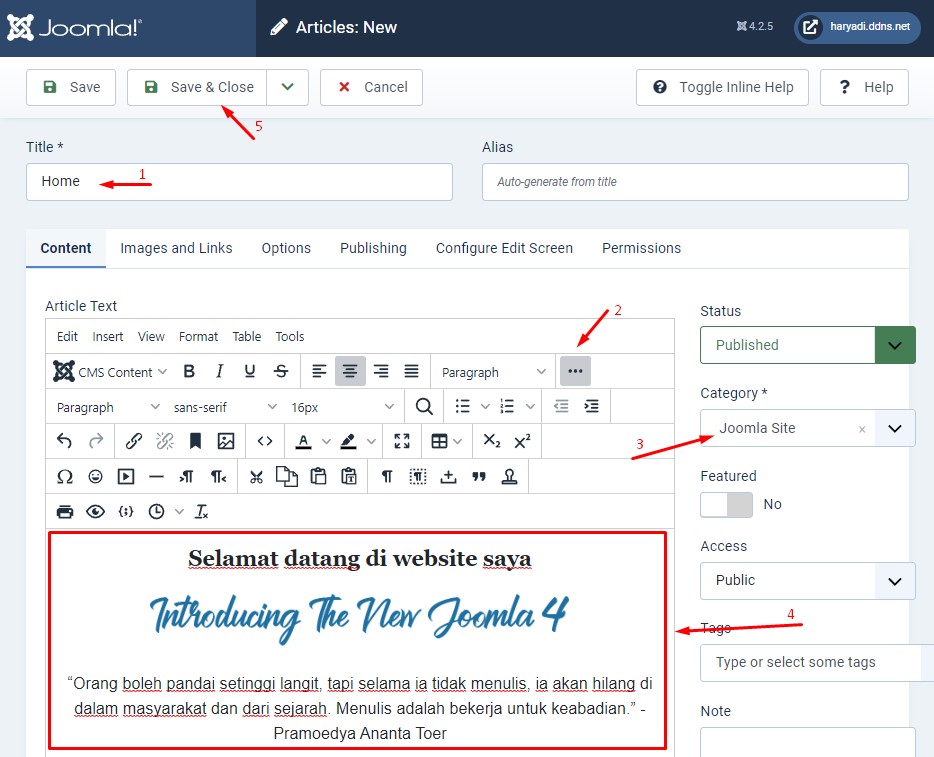
Task: Open the Status dropdown showing Published
Action: 807,345
